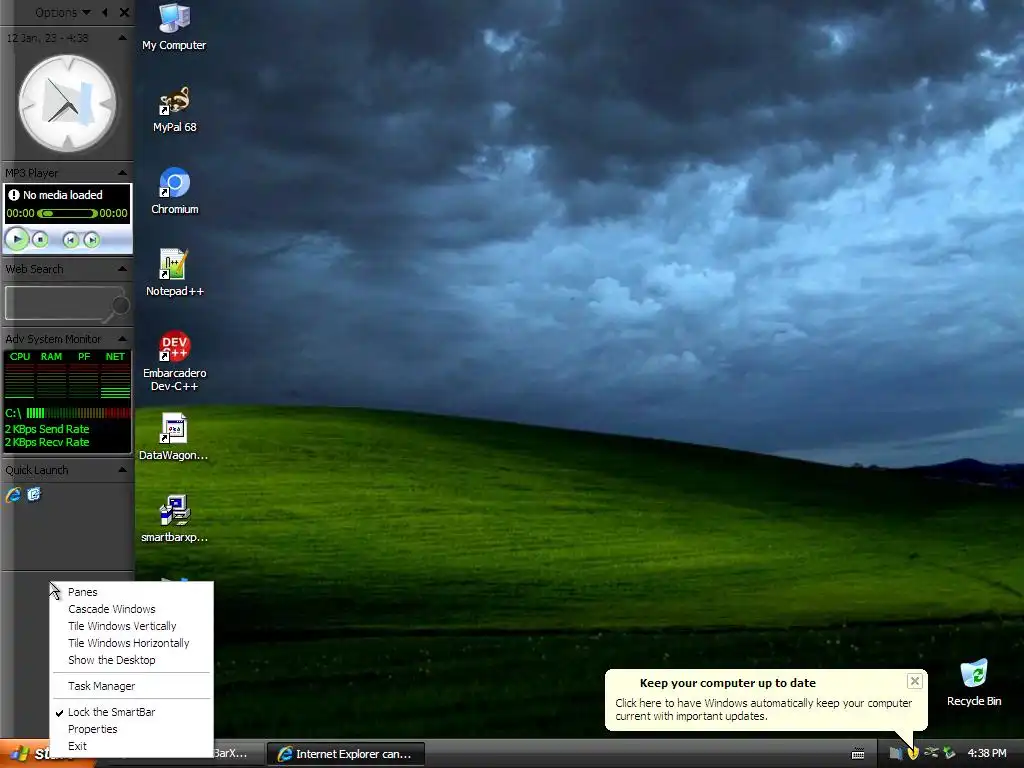Stop playback in MP3 Player
1024x768 pixels.
[x=40, y=240]
